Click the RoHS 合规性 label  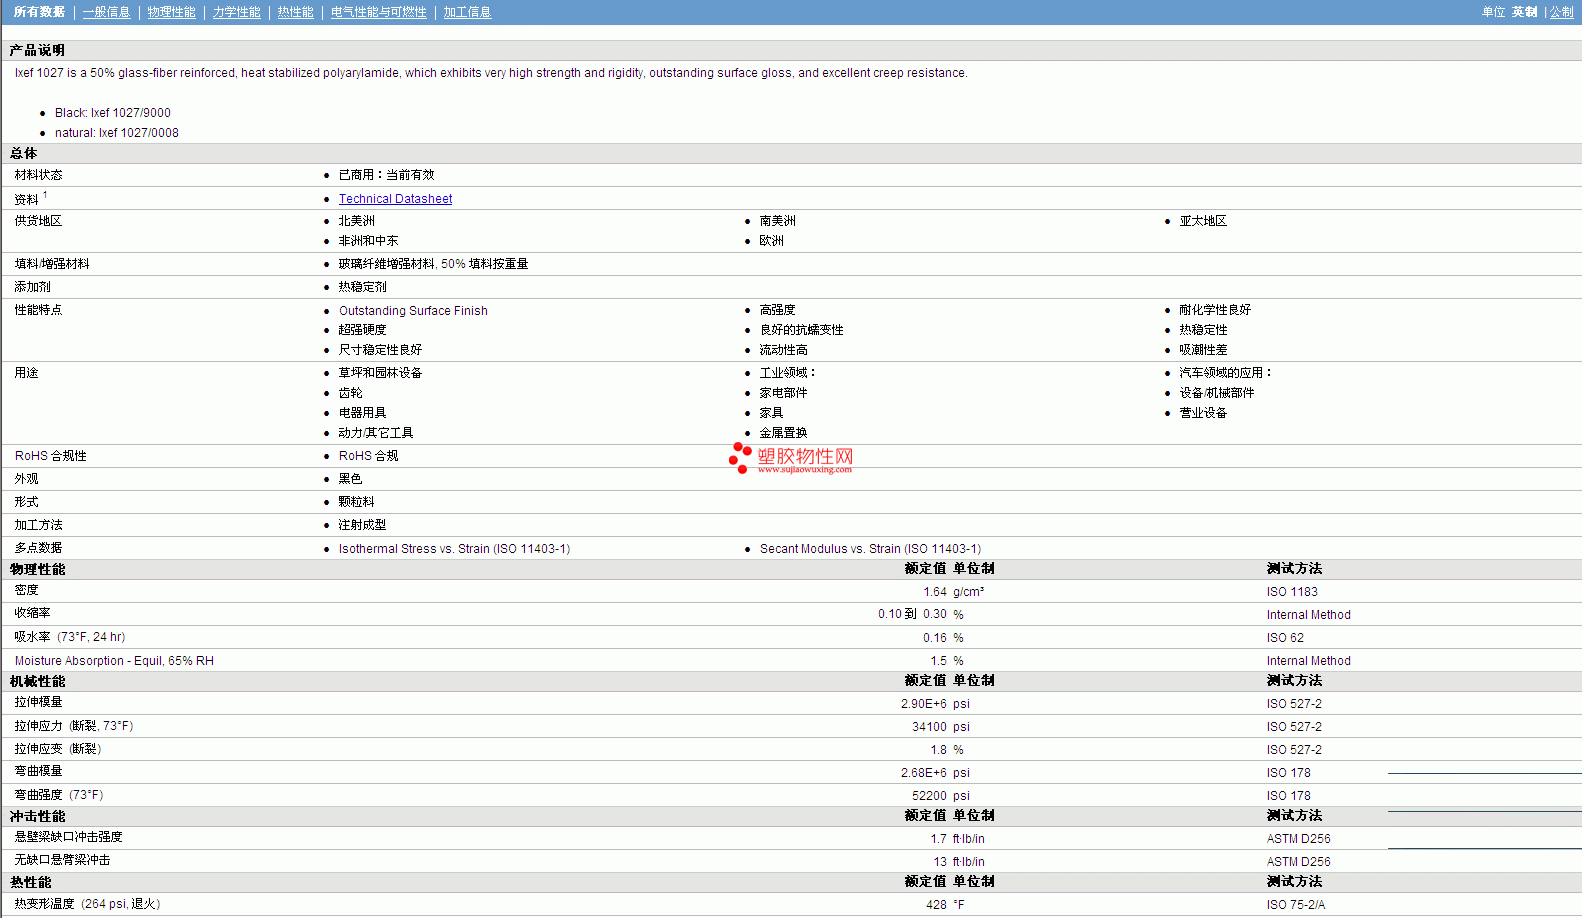50,456
